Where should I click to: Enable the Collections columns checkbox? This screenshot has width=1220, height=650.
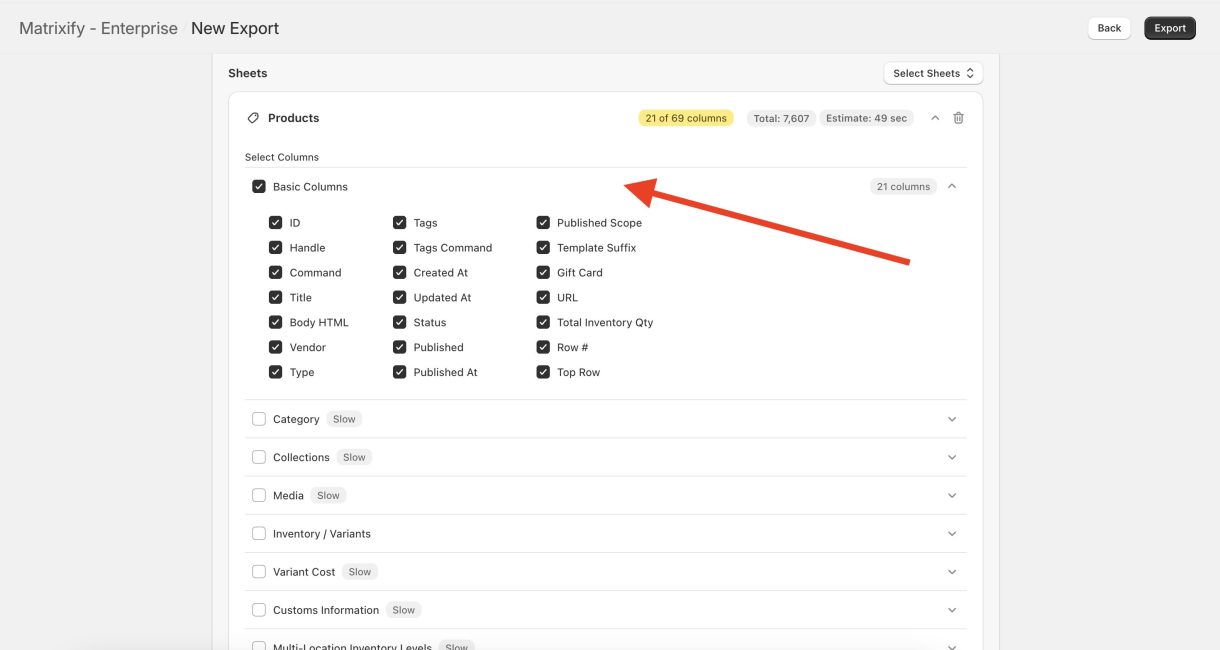click(259, 456)
